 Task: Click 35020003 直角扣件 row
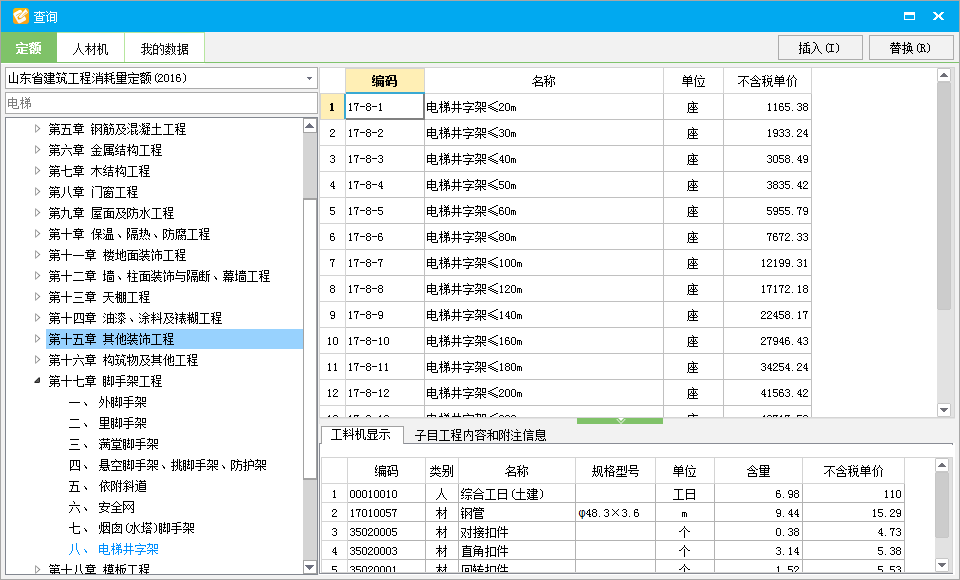click(613, 551)
